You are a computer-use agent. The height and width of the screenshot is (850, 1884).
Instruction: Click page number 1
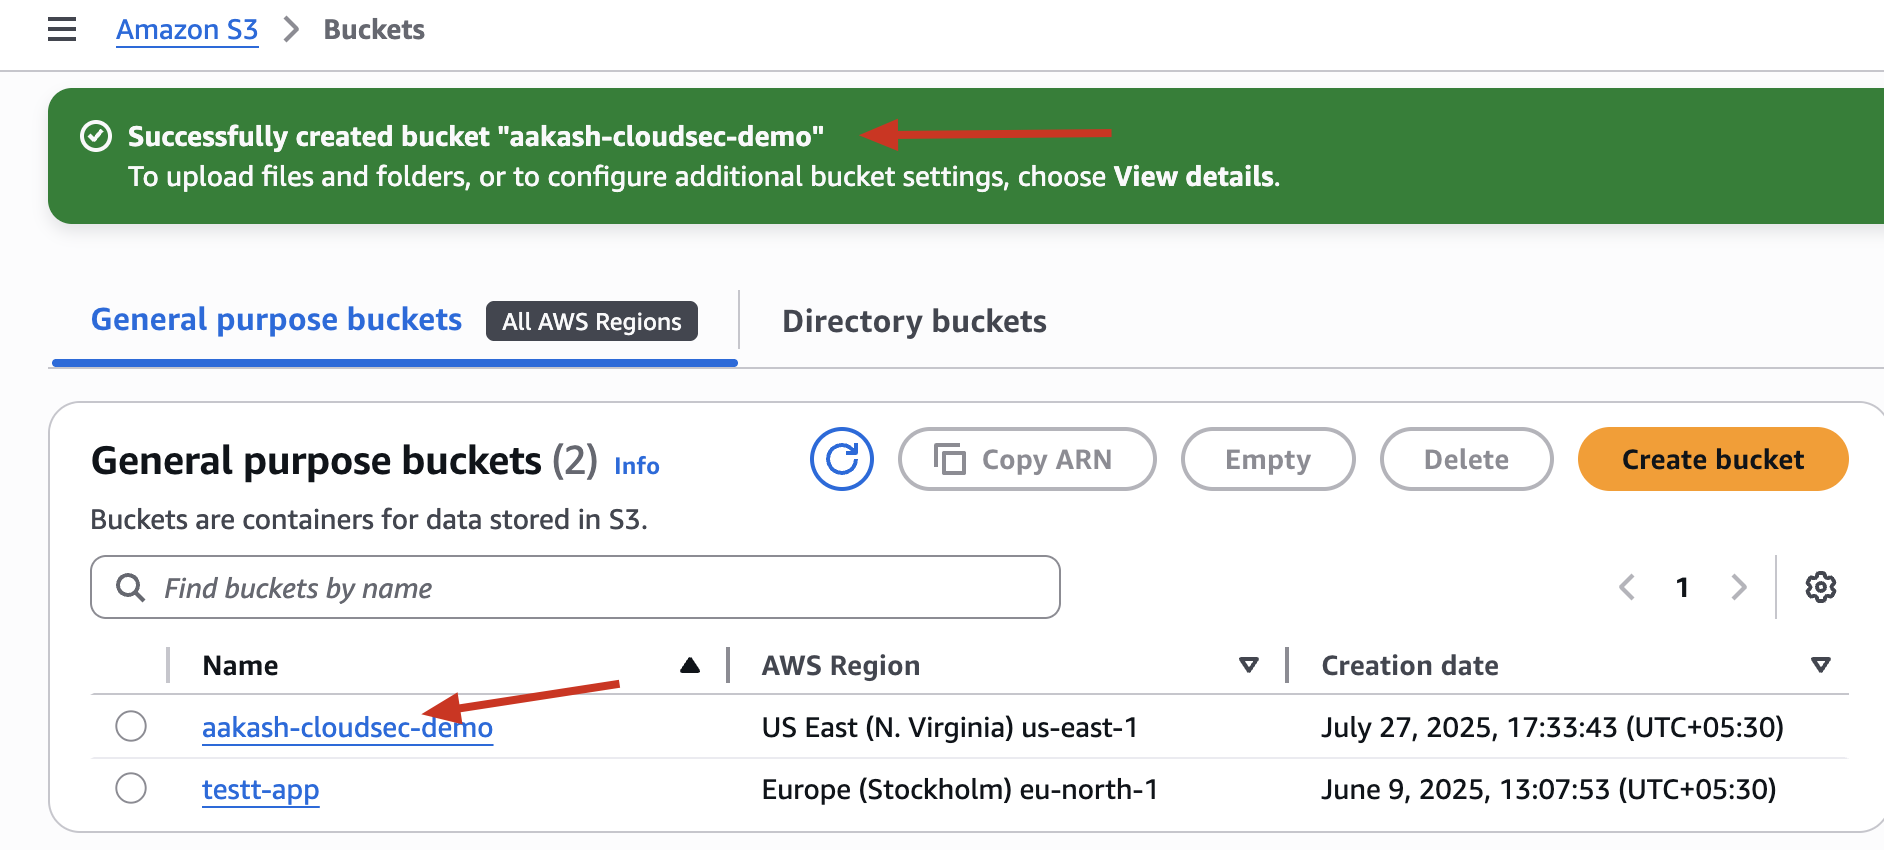(1682, 587)
